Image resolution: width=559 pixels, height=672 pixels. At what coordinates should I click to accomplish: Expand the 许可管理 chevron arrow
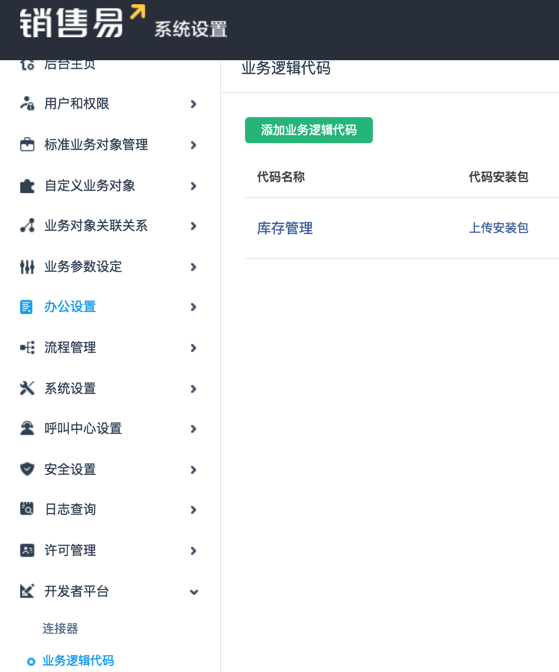(193, 551)
